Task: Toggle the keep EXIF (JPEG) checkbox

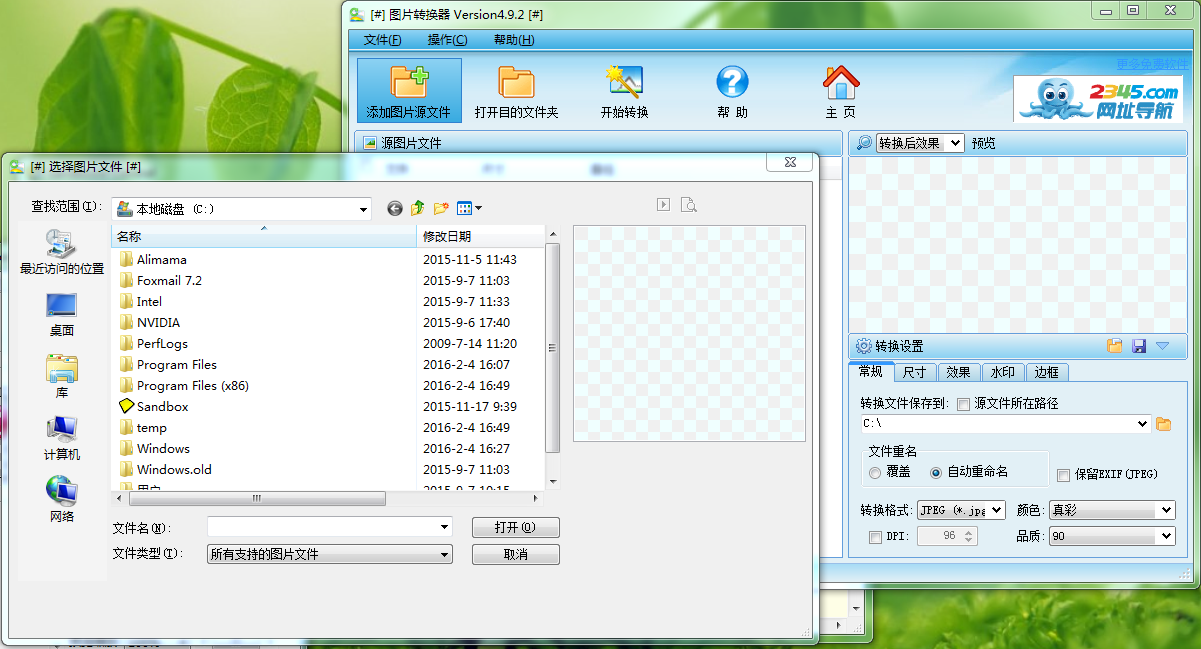Action: tap(1063, 474)
